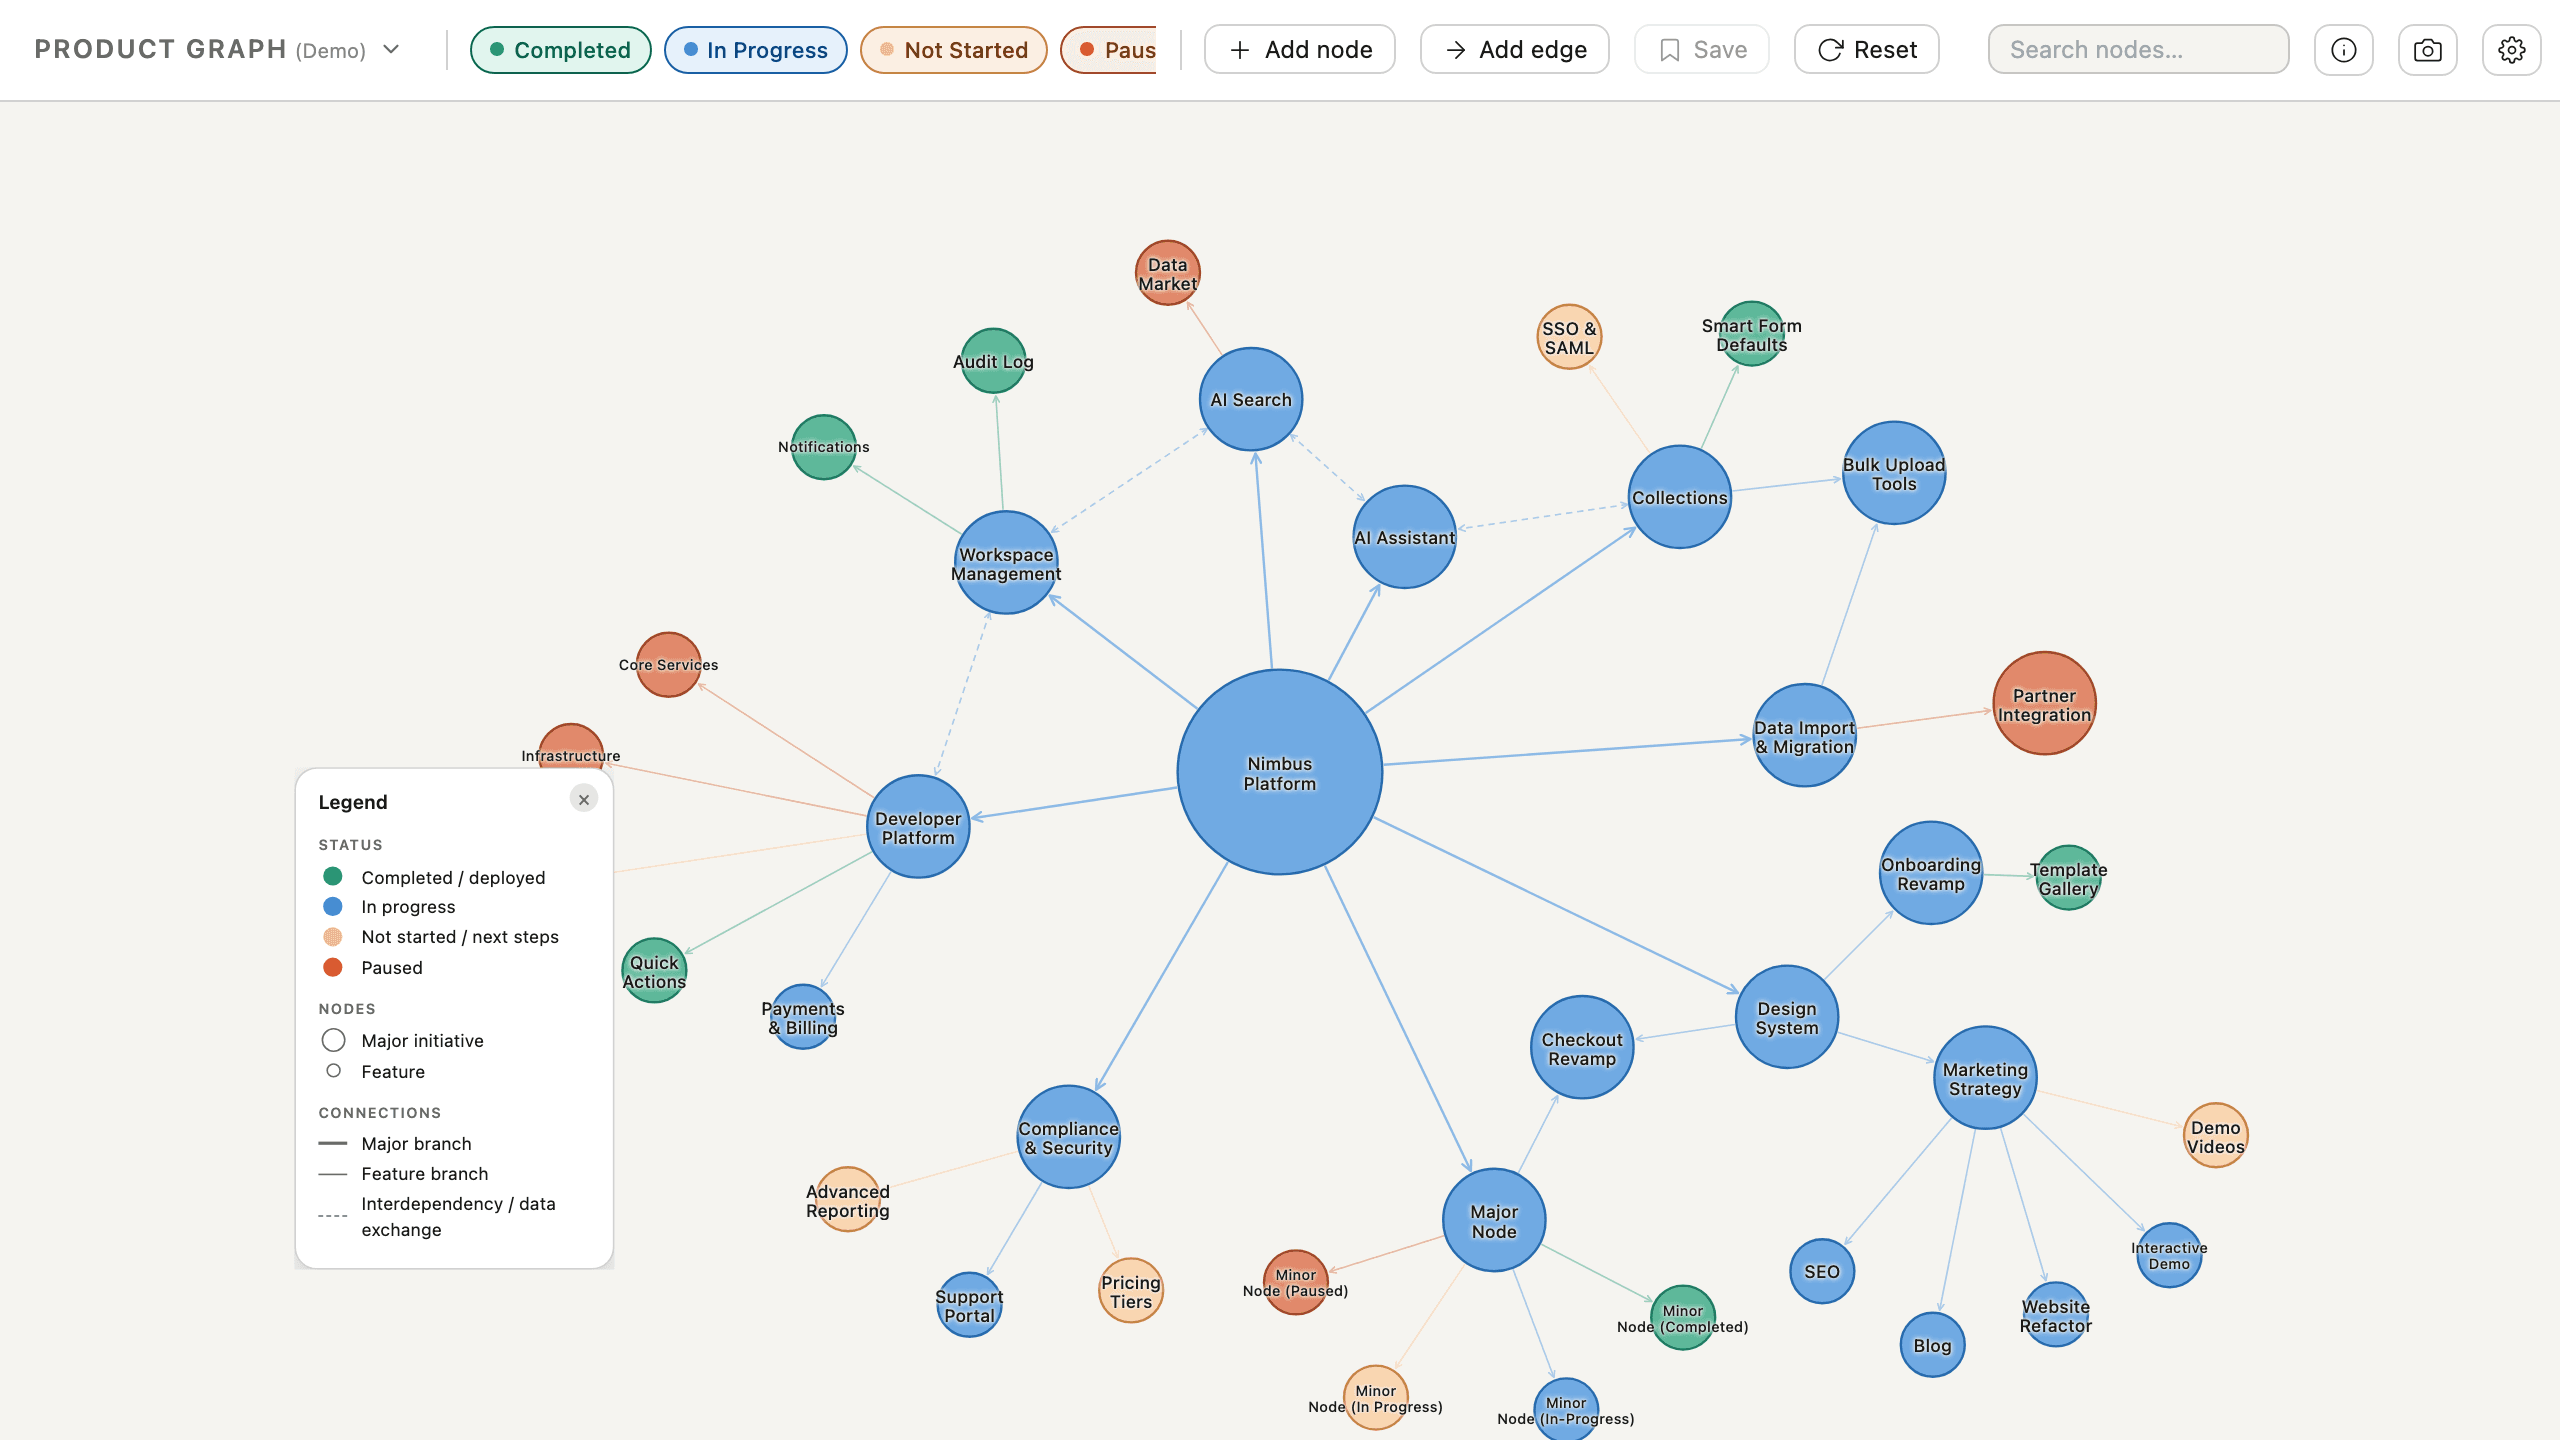
Task: Toggle the Not Started status filter
Action: click(x=954, y=50)
